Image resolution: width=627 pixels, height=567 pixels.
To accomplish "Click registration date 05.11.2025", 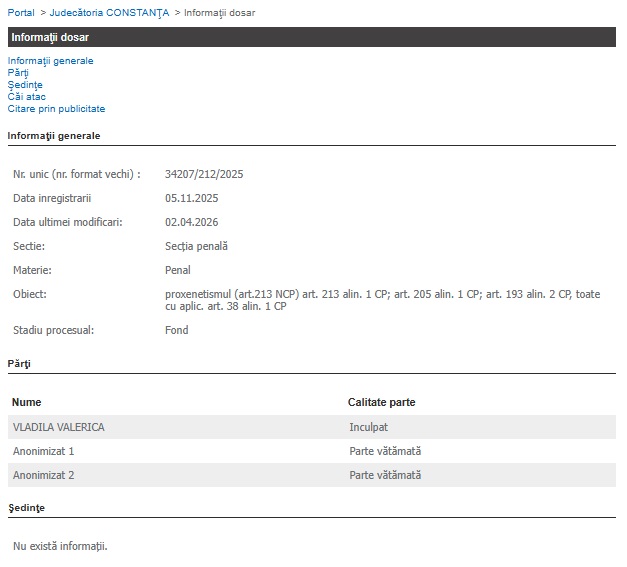I will tap(191, 198).
